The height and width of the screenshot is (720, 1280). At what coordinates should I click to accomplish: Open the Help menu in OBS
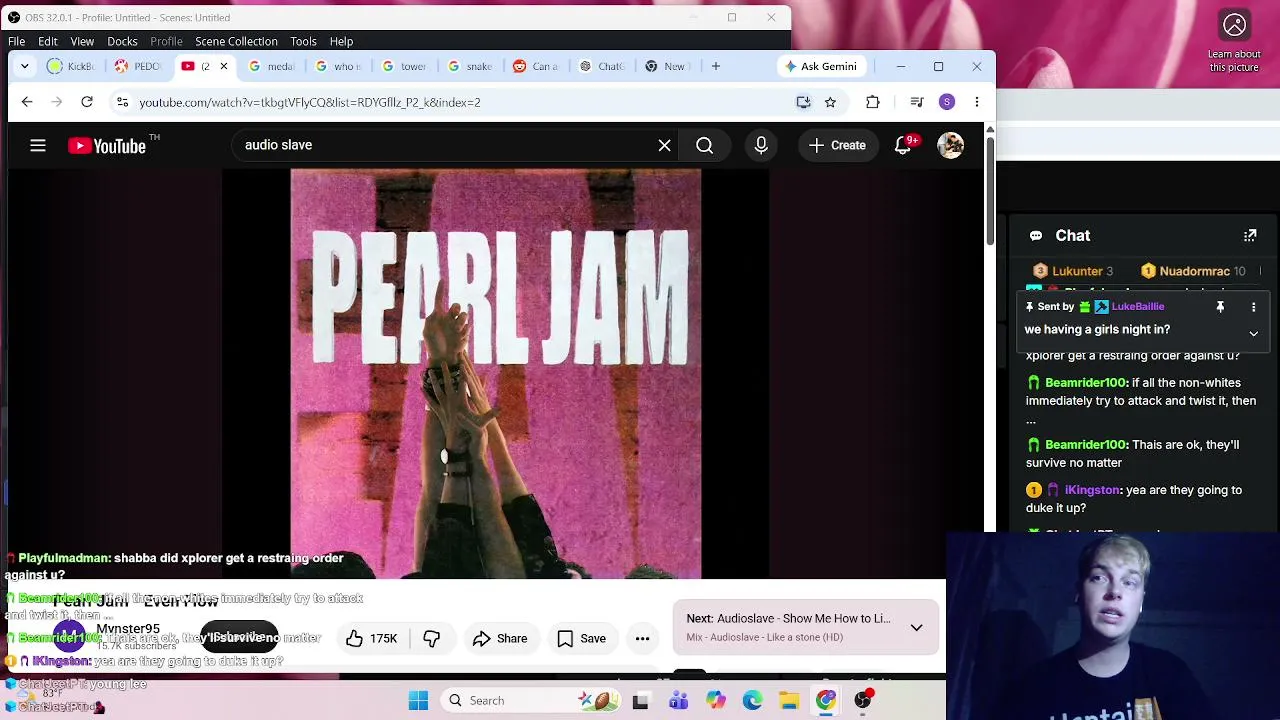click(x=341, y=41)
